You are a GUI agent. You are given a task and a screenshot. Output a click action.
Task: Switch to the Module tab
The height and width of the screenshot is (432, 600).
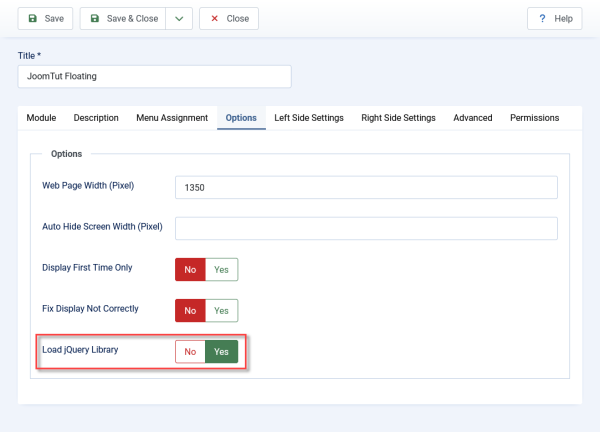tap(40, 118)
